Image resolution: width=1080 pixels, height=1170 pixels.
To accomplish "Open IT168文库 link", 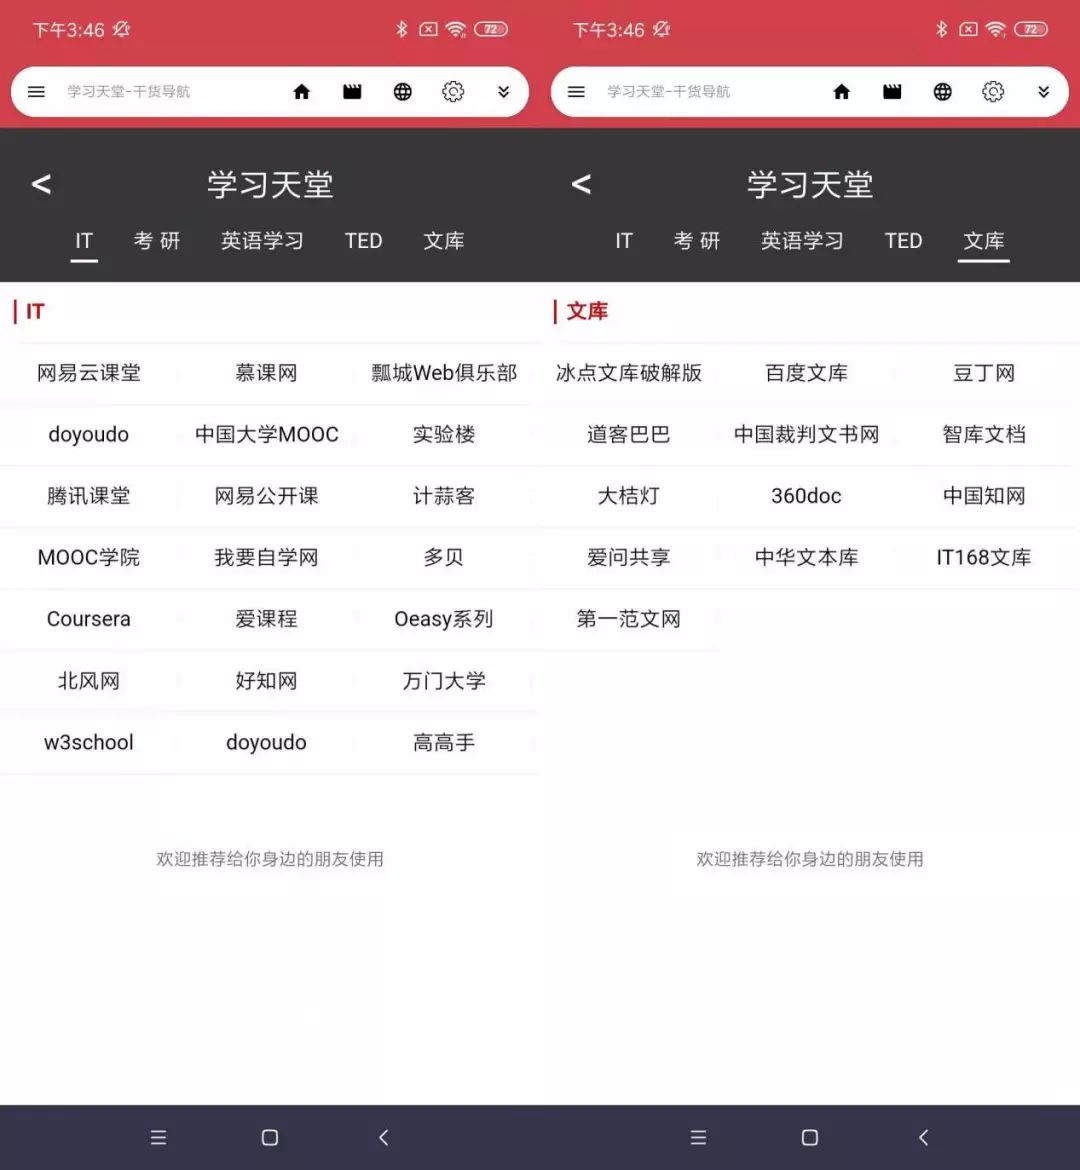I will 984,557.
